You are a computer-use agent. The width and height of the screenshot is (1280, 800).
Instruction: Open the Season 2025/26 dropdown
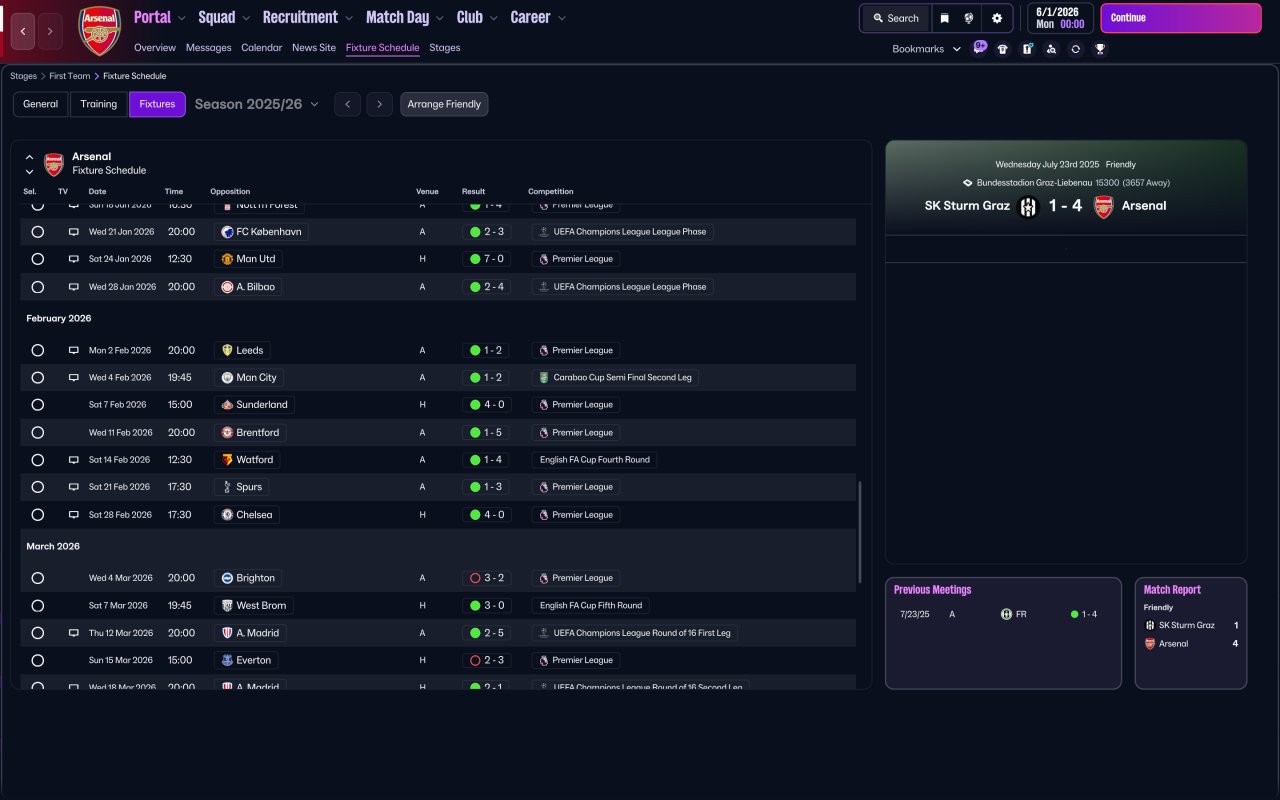(x=257, y=104)
